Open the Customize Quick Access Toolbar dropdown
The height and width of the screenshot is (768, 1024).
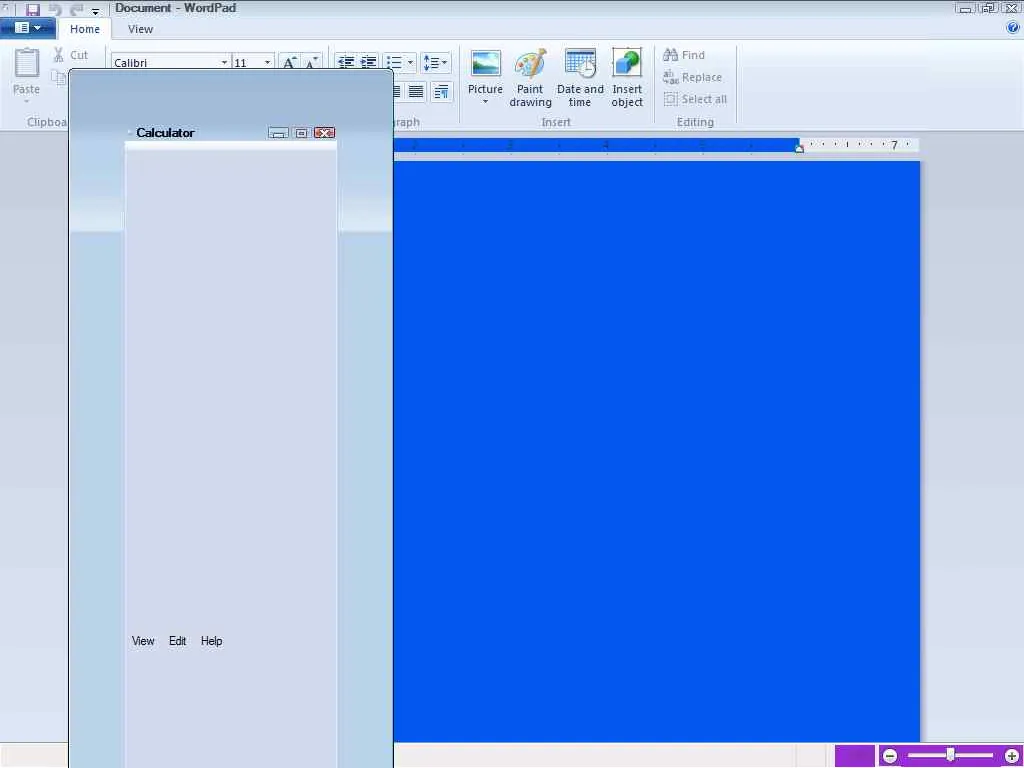coord(95,11)
